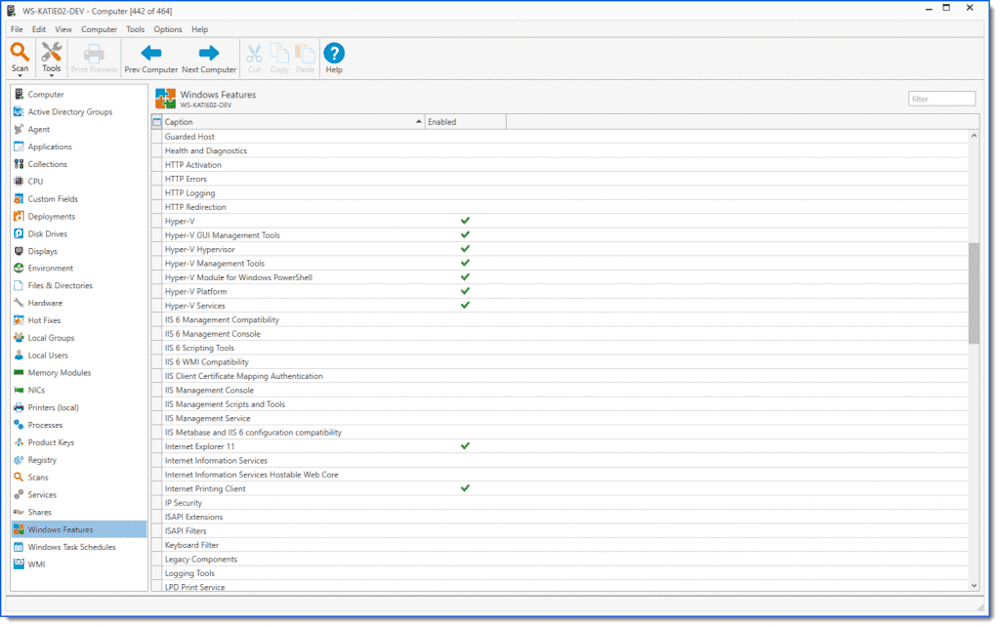
Task: Select the Environment globe icon in sidebar
Action: point(18,268)
